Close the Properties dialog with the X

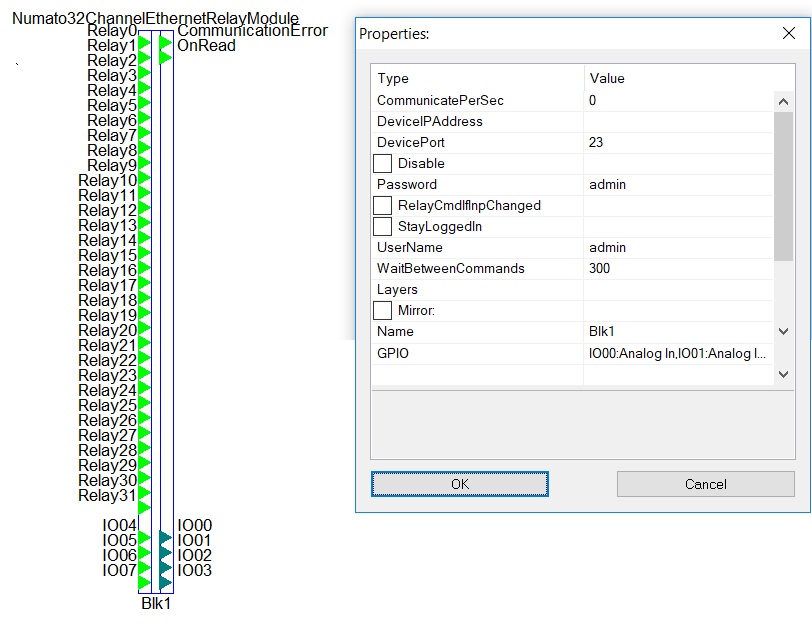[788, 33]
